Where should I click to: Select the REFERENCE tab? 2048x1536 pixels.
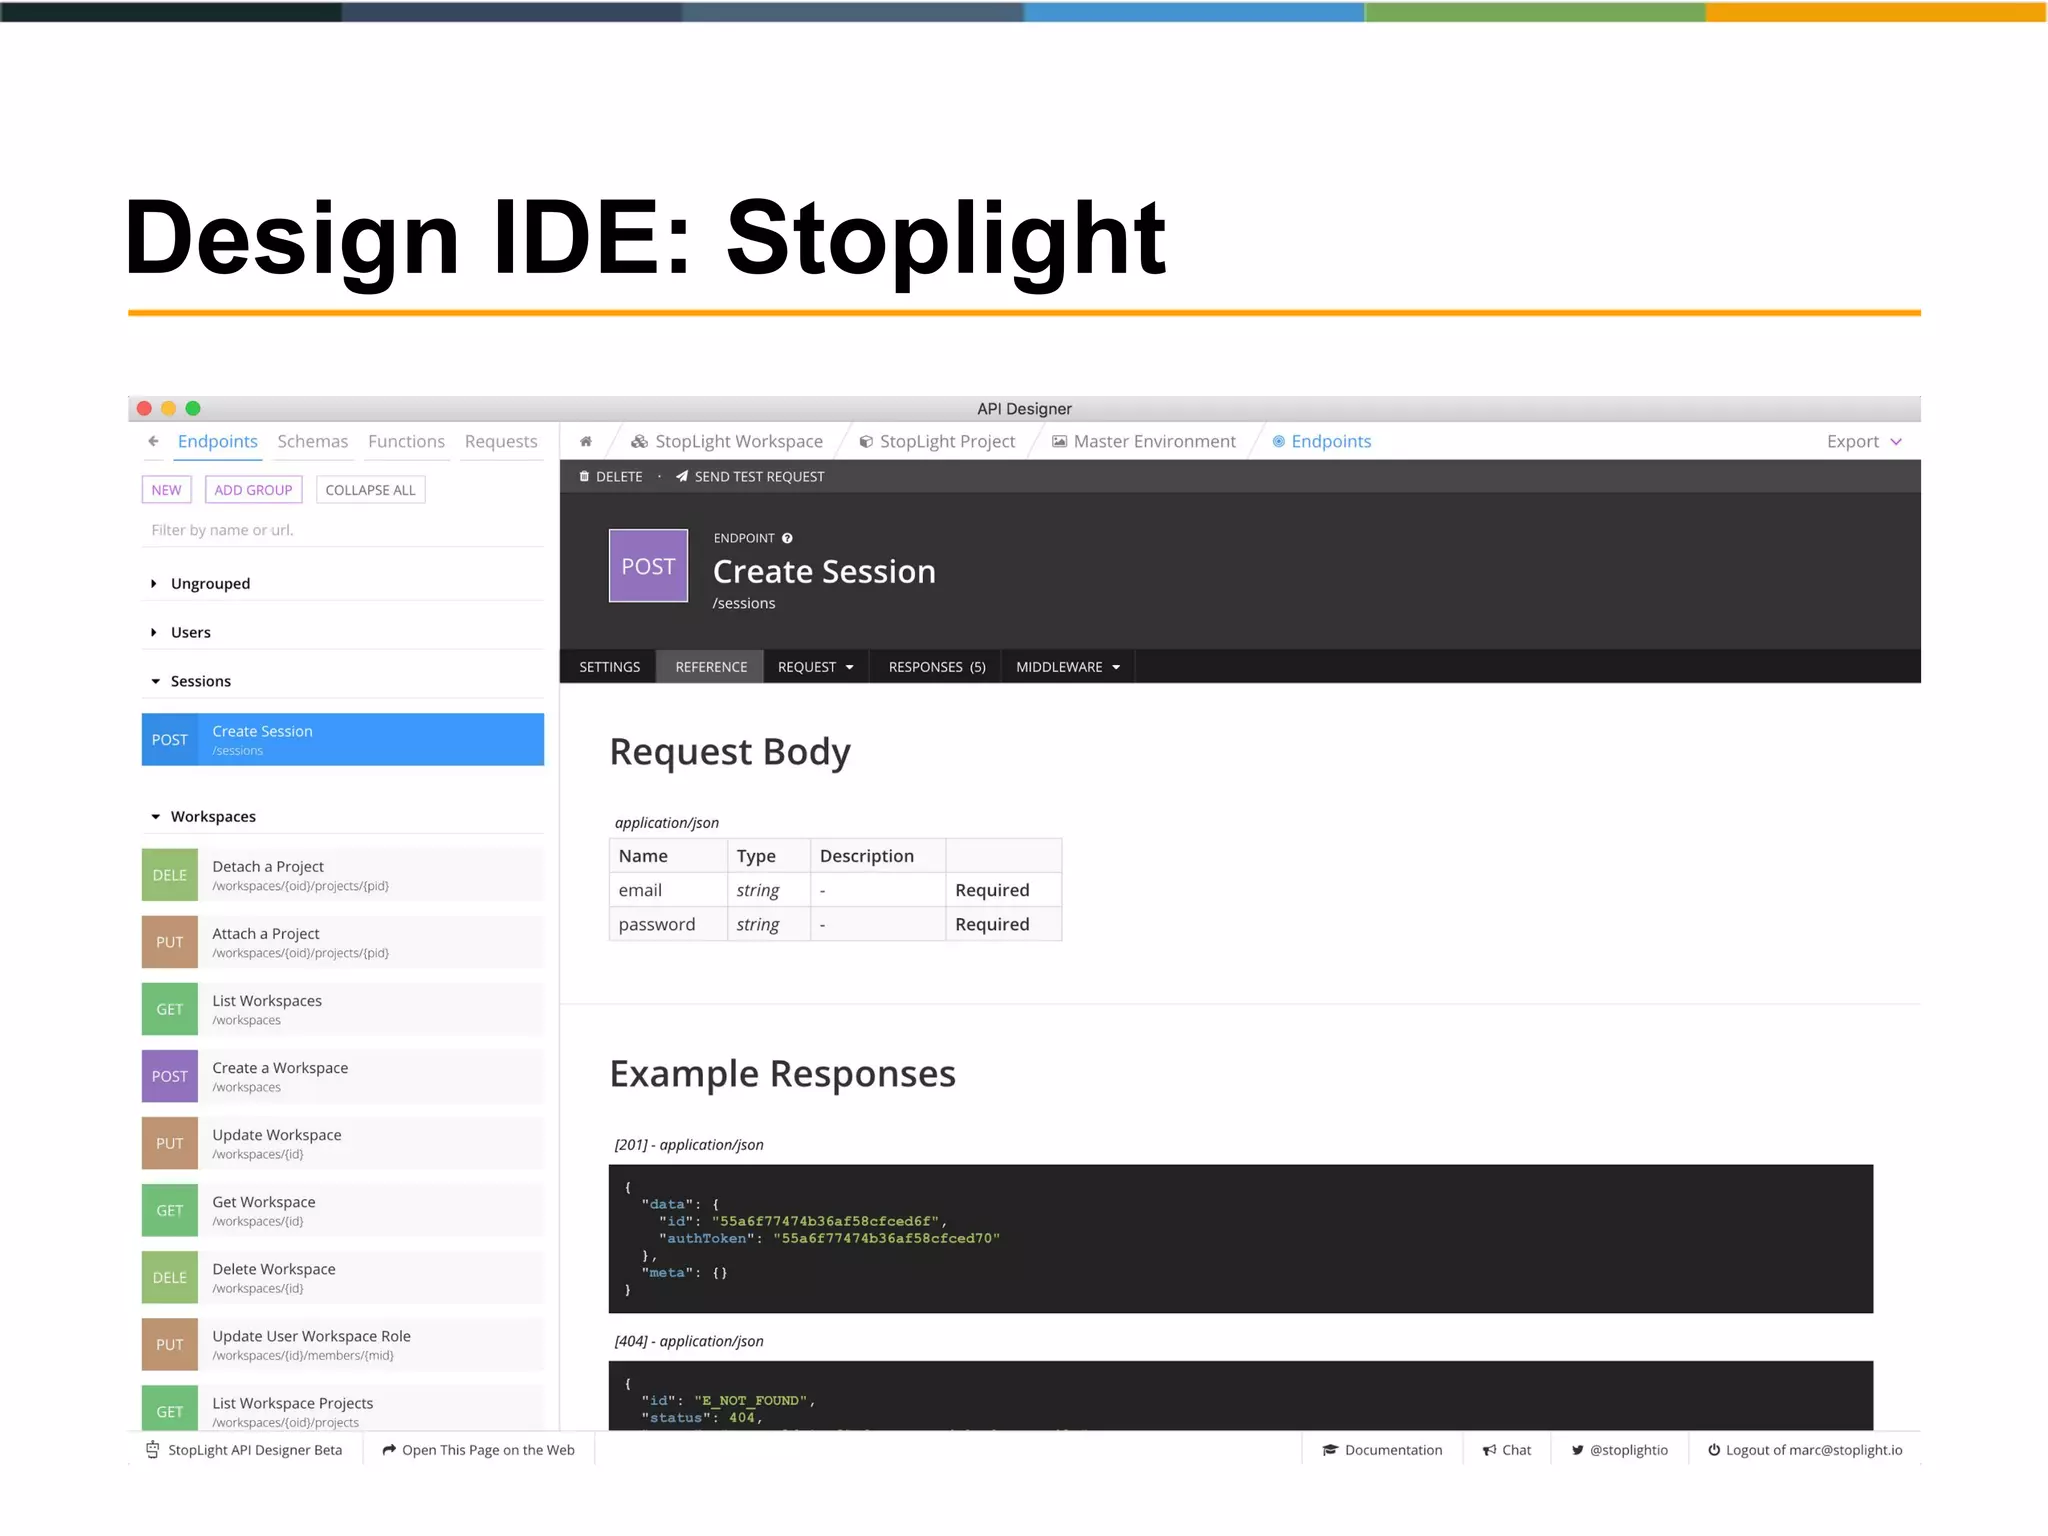[711, 667]
